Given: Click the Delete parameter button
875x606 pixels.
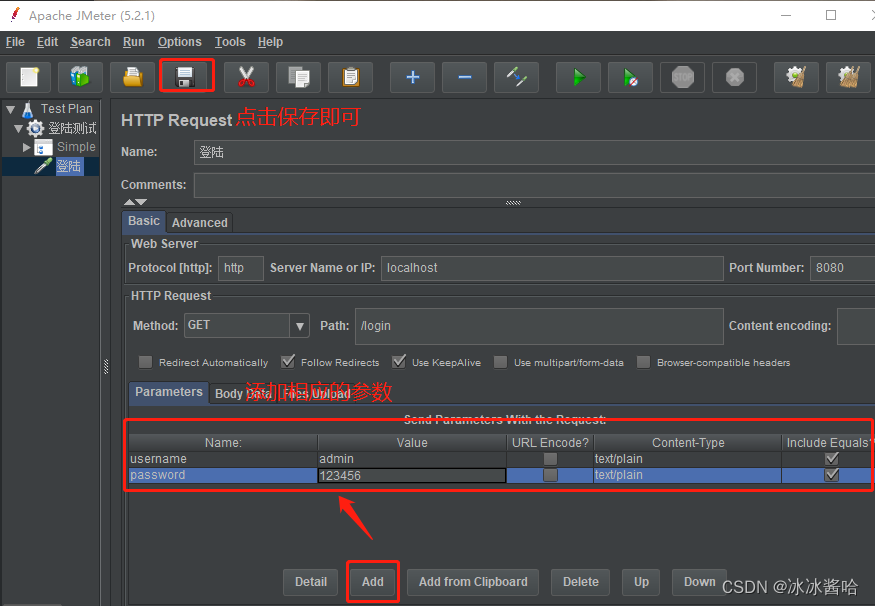Looking at the screenshot, I should [x=580, y=582].
